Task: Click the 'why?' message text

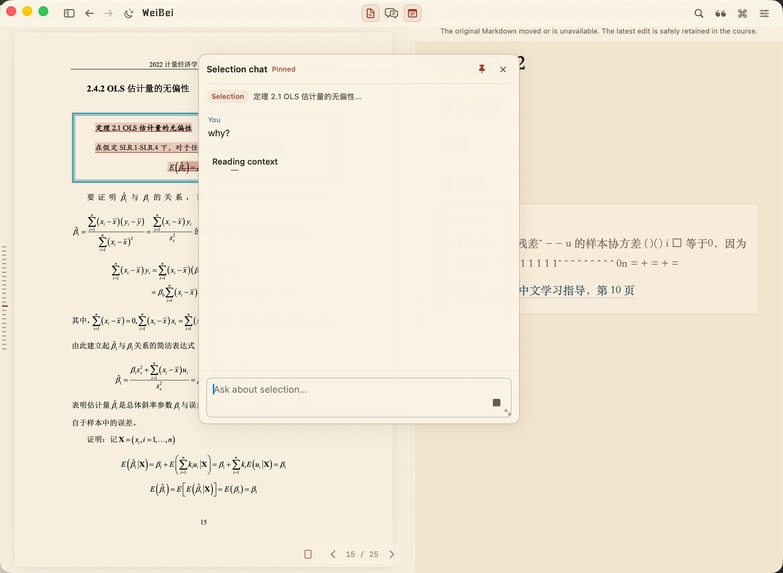Action: (x=219, y=133)
